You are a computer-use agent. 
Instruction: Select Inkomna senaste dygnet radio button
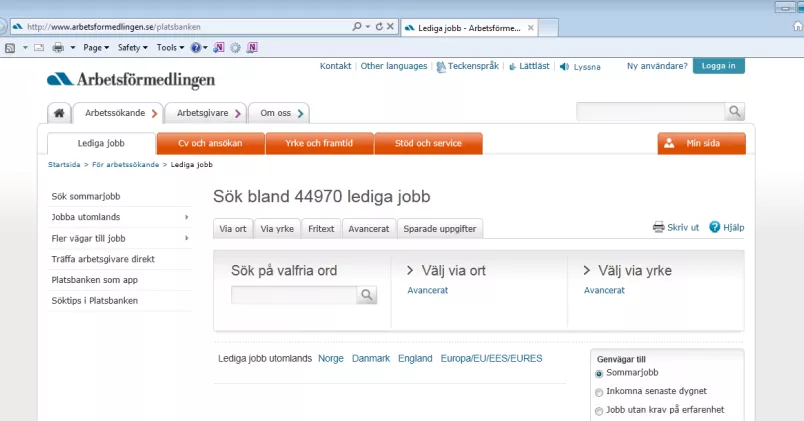coord(599,392)
